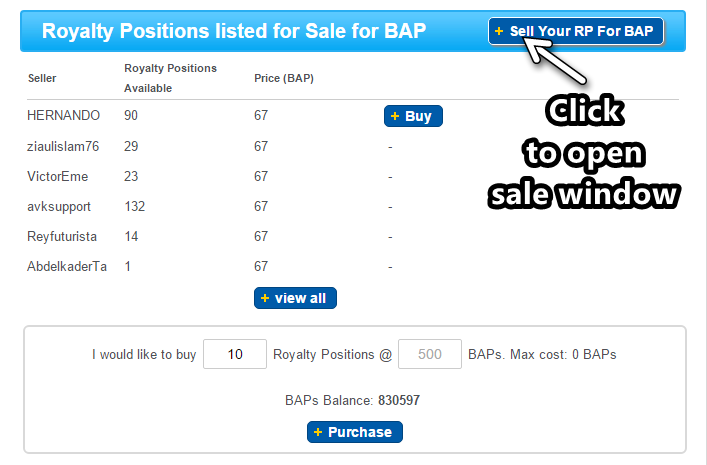Click the Royalty Positions Available column header

tap(170, 78)
